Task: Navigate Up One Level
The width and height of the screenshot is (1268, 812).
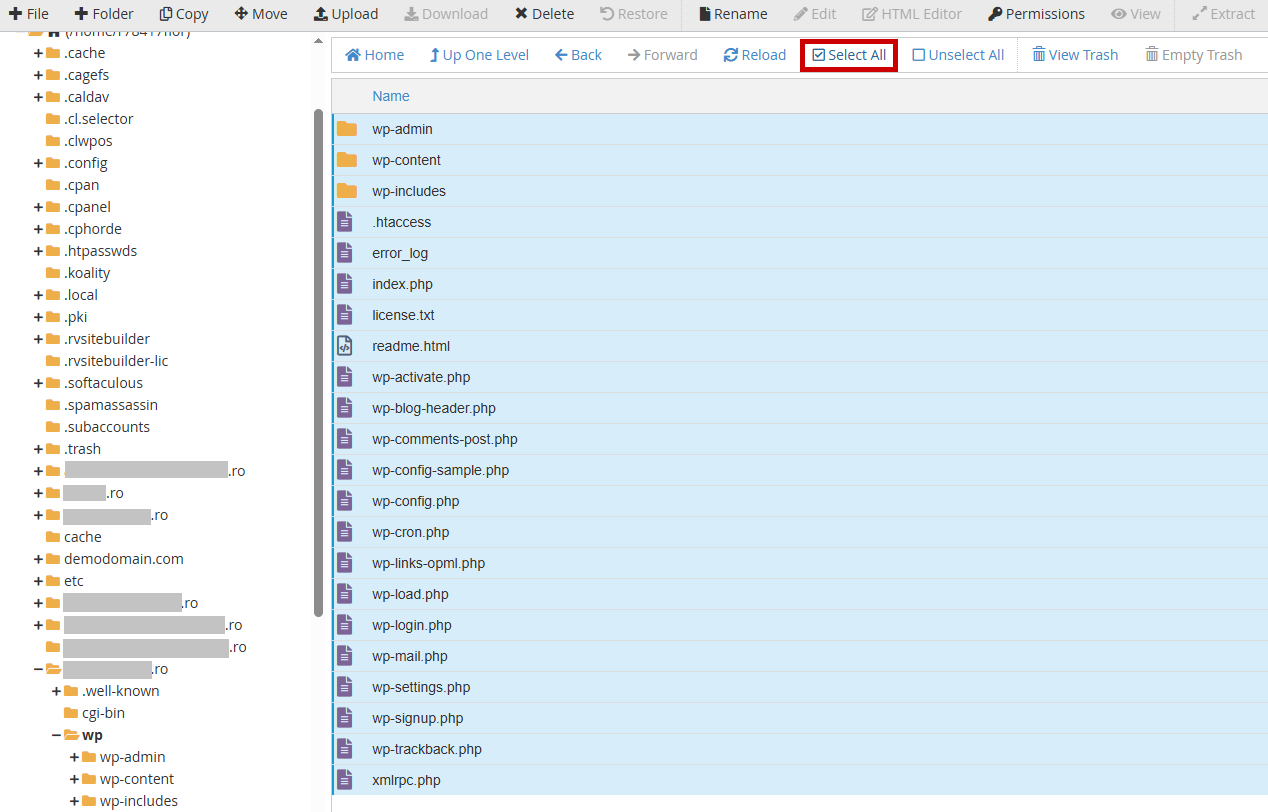Action: pyautogui.click(x=478, y=54)
